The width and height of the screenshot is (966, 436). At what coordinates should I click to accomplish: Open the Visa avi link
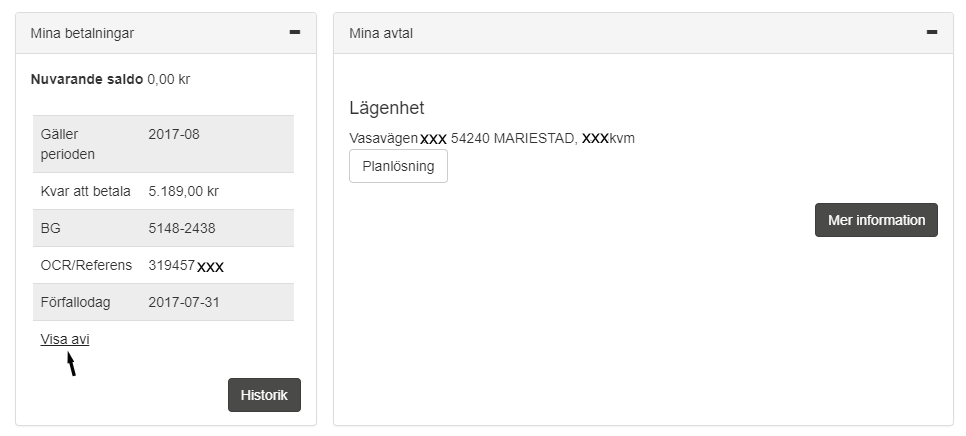click(65, 340)
